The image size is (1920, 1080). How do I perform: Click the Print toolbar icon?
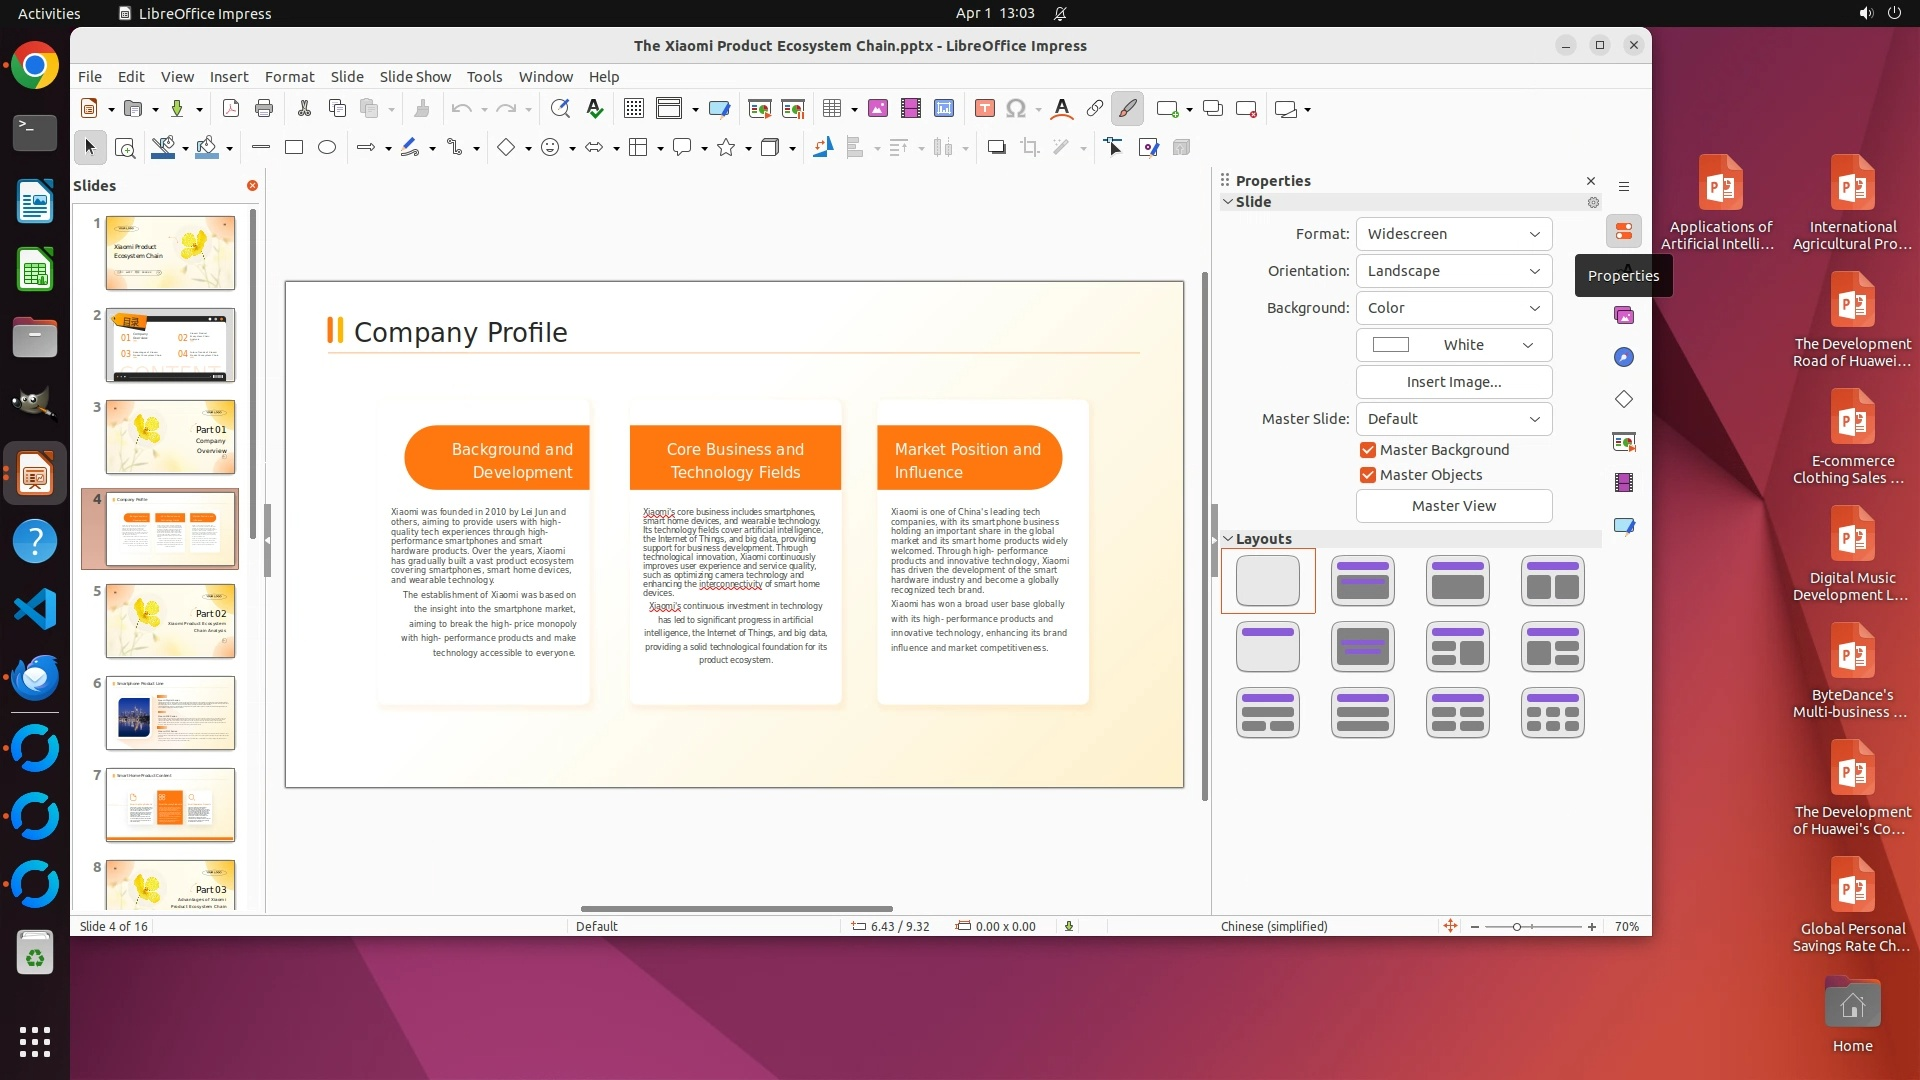coord(264,109)
